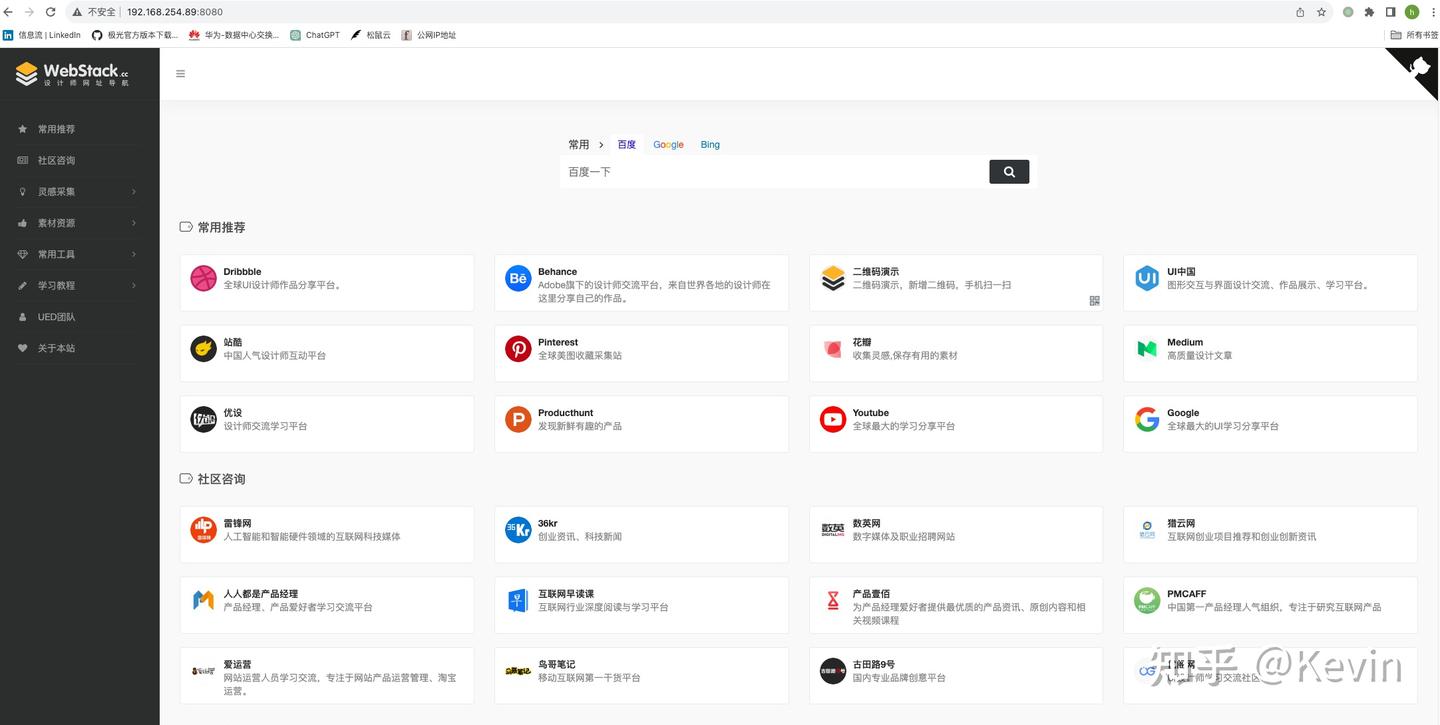Toggle the browser side panel icon
The width and height of the screenshot is (1440, 725).
(1390, 12)
